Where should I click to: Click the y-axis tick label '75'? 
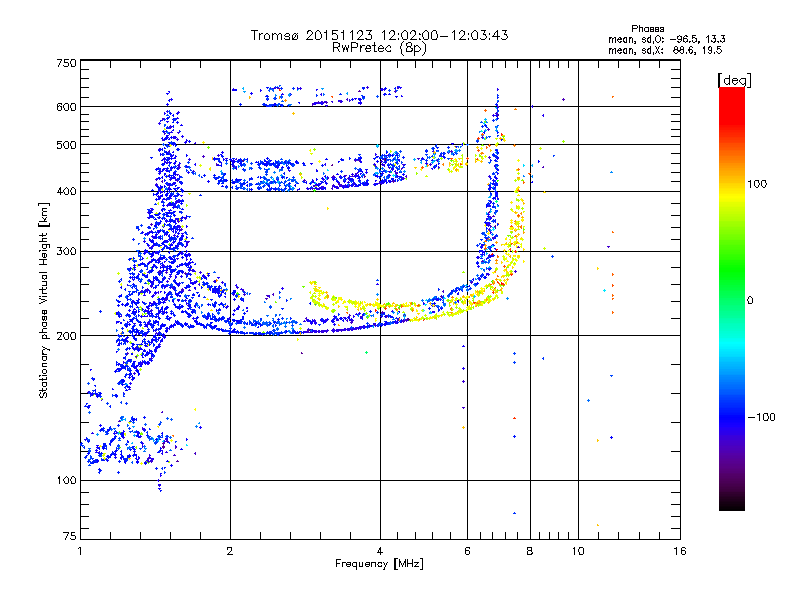pos(70,536)
